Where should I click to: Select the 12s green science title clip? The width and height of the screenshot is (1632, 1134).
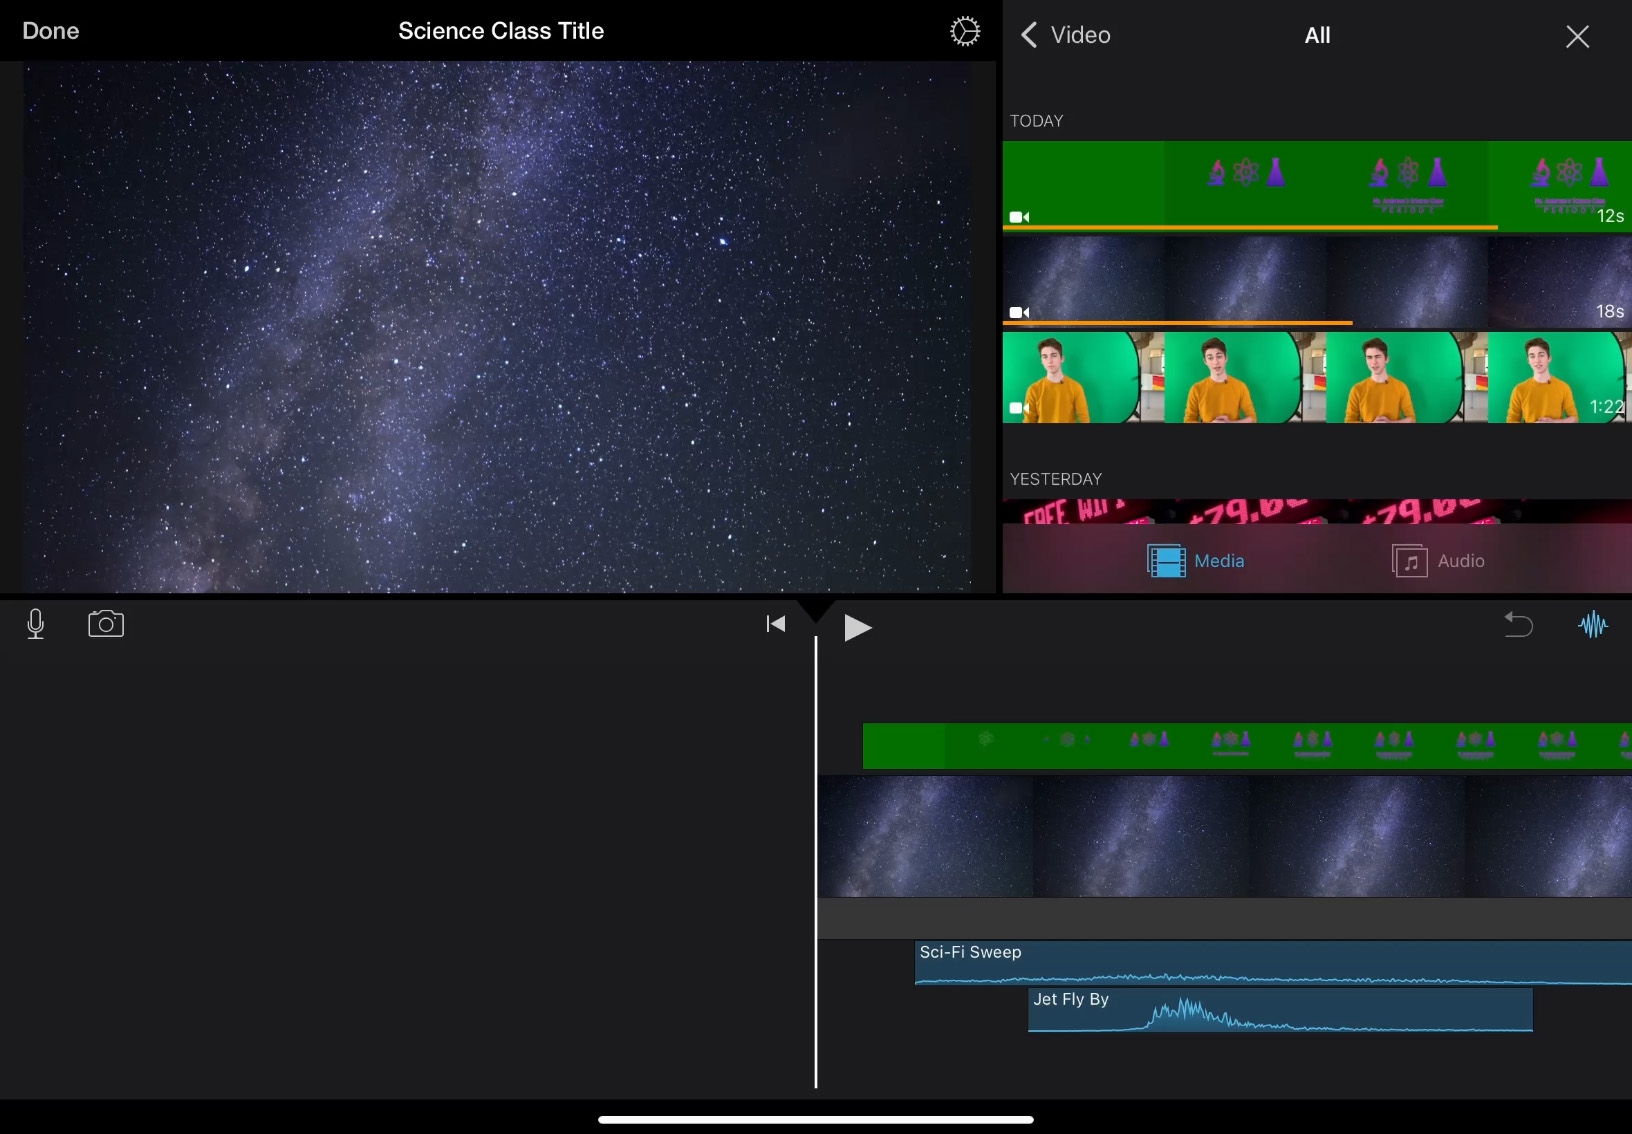(1316, 185)
